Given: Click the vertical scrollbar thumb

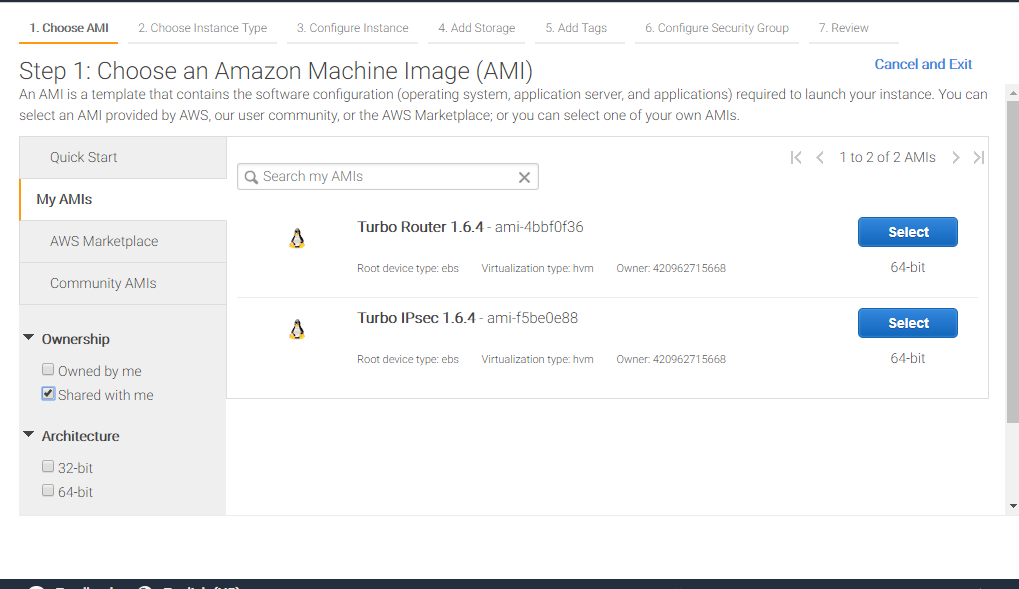Looking at the screenshot, I should [1013, 261].
